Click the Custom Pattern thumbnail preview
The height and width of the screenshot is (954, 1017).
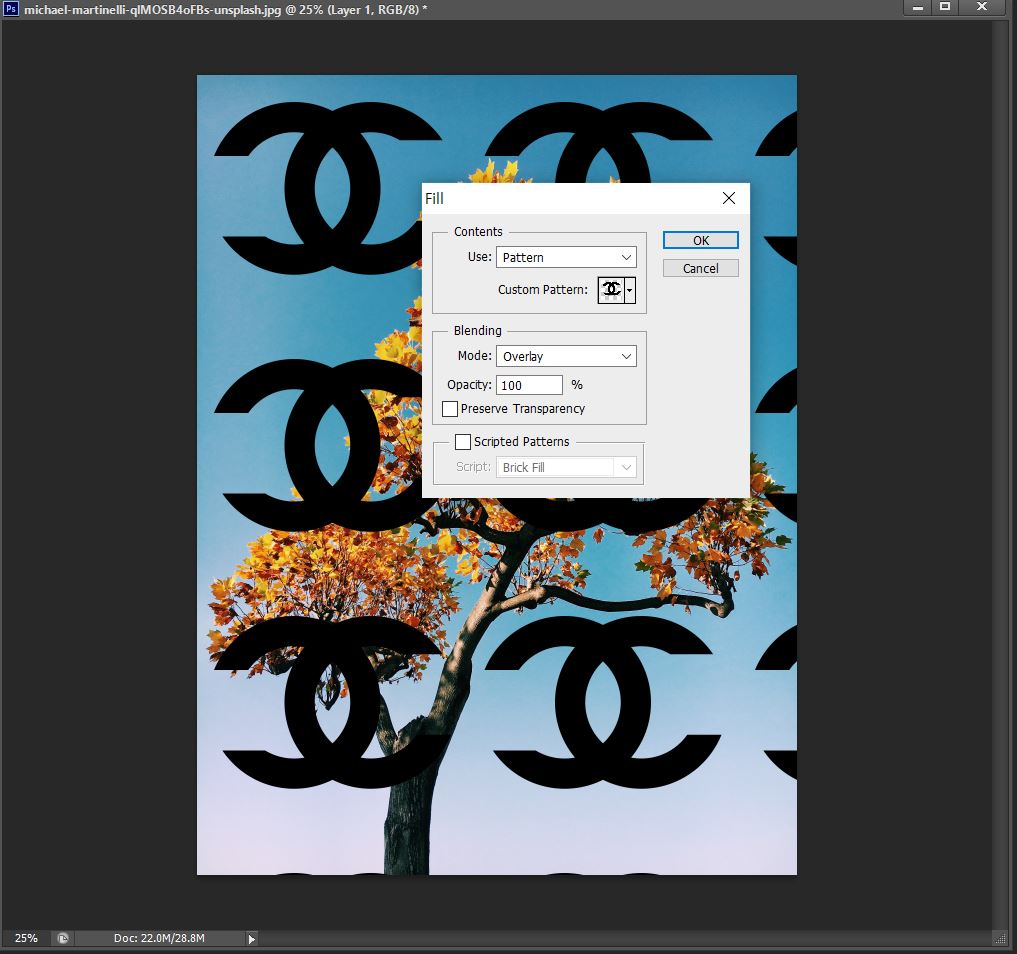(611, 290)
